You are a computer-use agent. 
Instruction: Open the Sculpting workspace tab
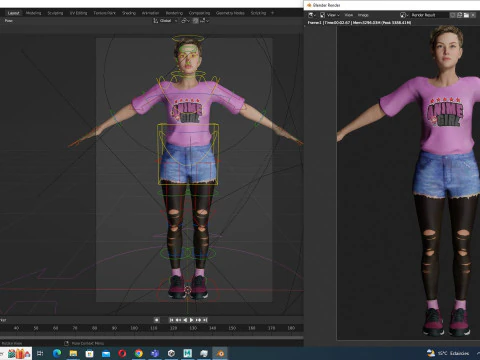pyautogui.click(x=55, y=13)
